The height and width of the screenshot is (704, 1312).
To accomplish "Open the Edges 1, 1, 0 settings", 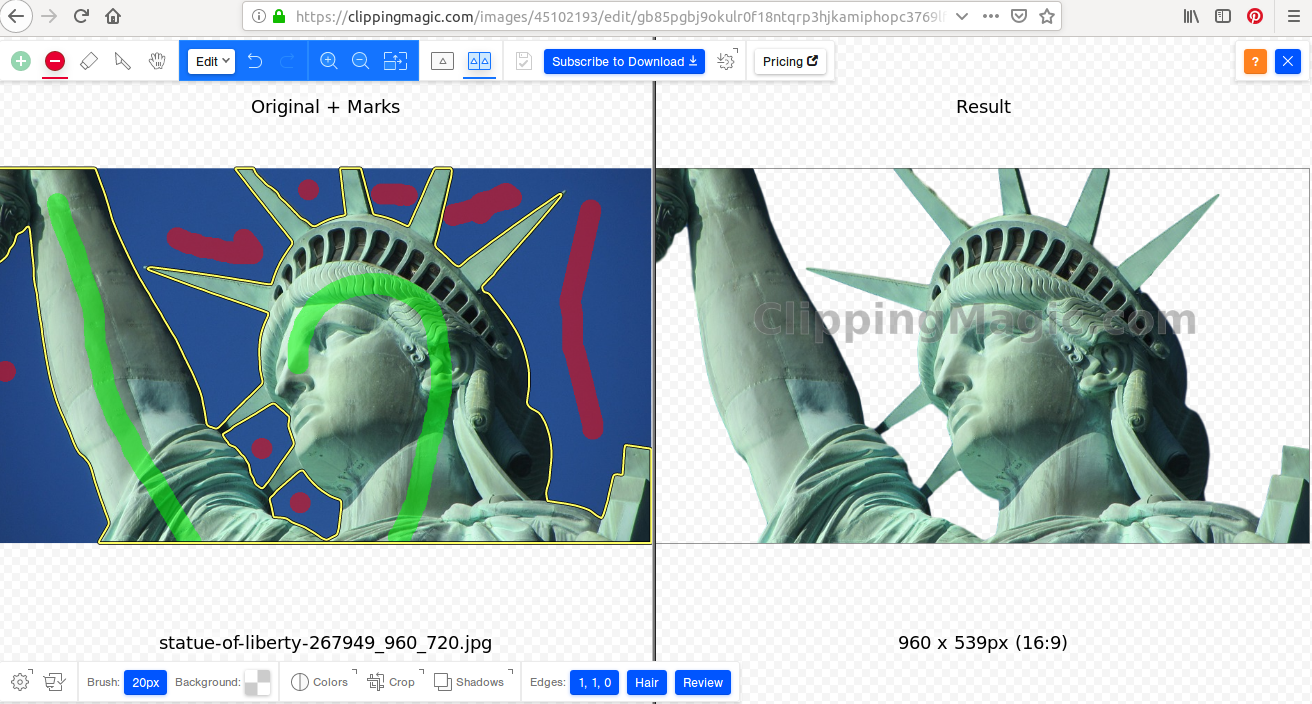I will coord(595,682).
